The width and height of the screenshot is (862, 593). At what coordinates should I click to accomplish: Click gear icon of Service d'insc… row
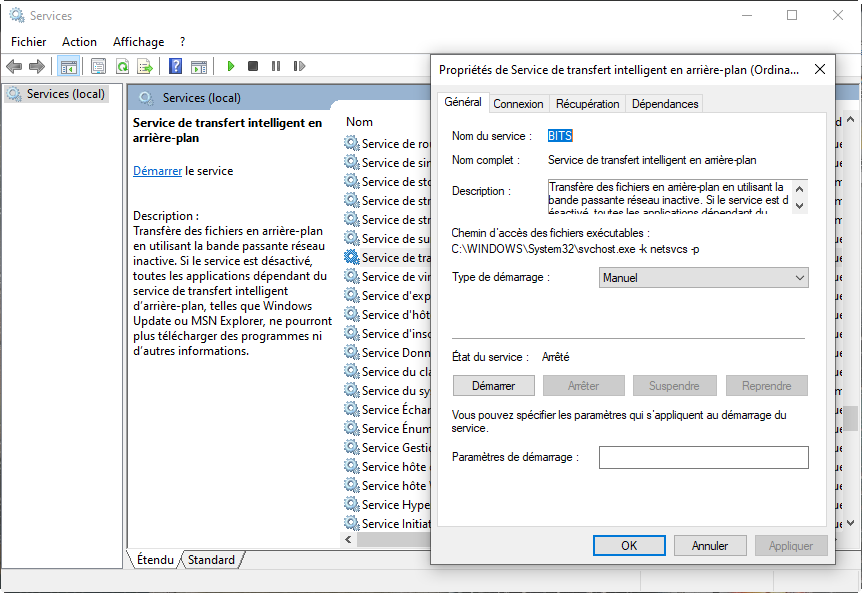pyautogui.click(x=352, y=333)
